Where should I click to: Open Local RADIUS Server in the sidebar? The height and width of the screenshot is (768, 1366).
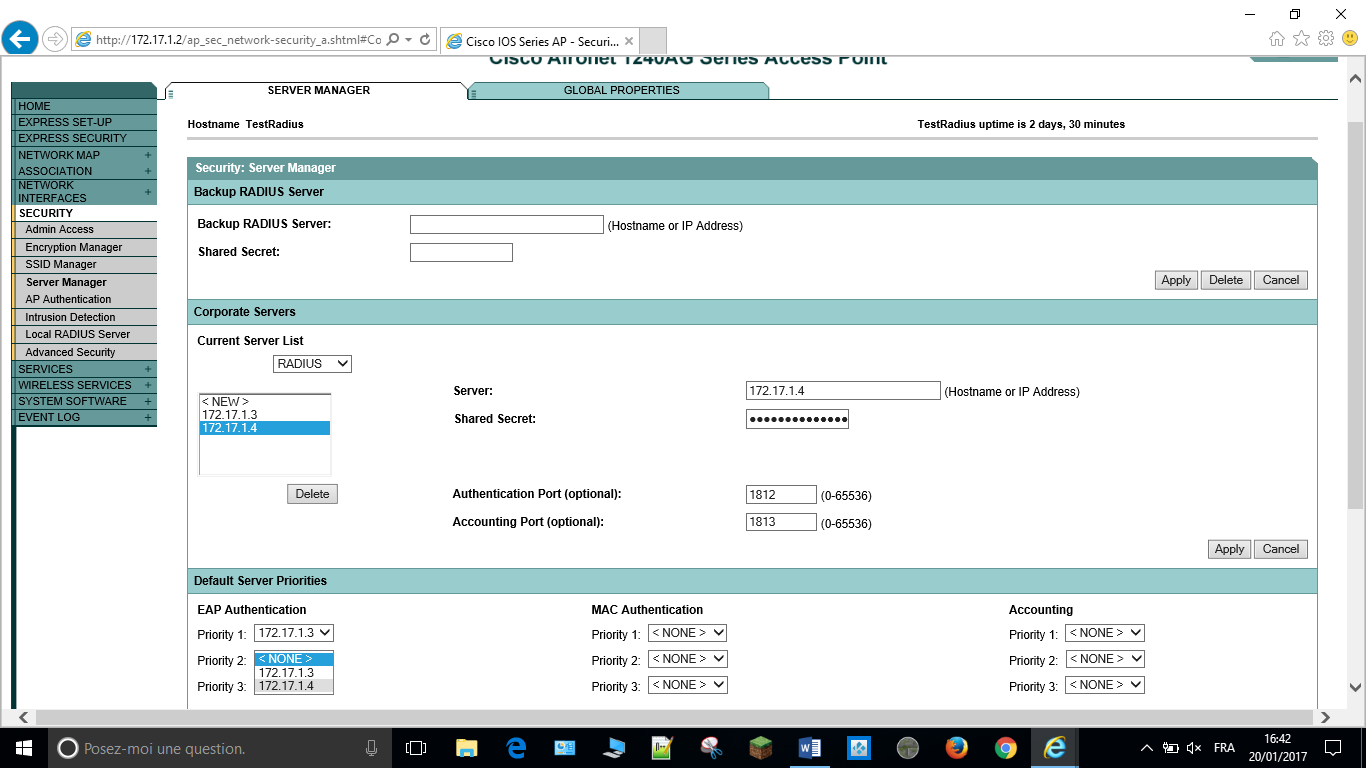coord(78,334)
